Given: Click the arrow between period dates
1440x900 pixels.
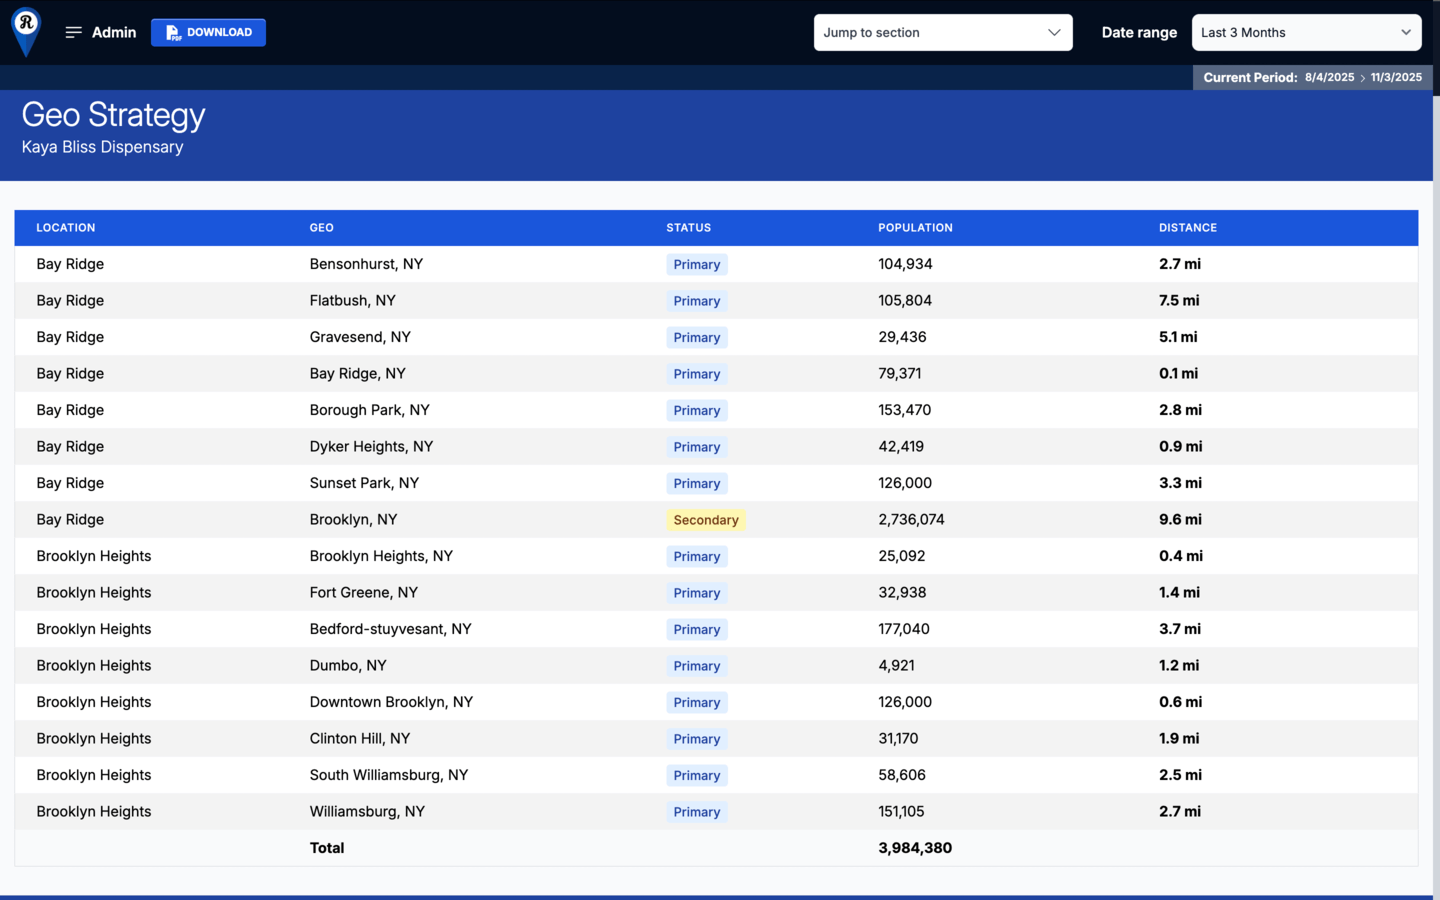Looking at the screenshot, I should tap(1362, 78).
